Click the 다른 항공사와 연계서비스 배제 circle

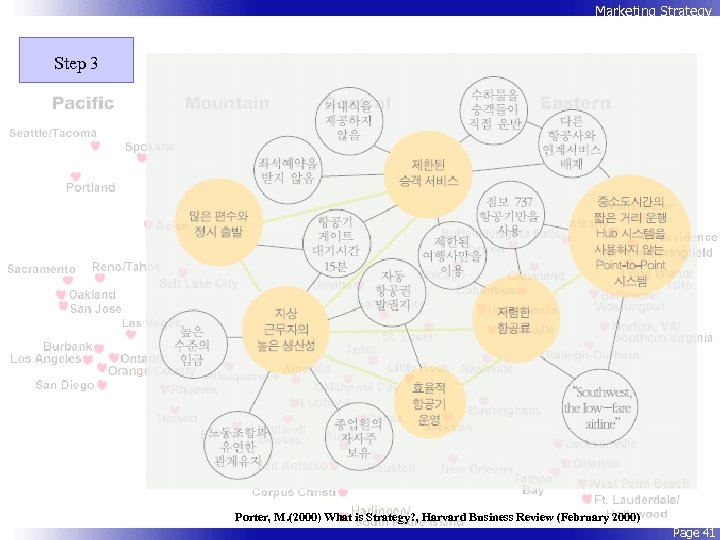572,144
